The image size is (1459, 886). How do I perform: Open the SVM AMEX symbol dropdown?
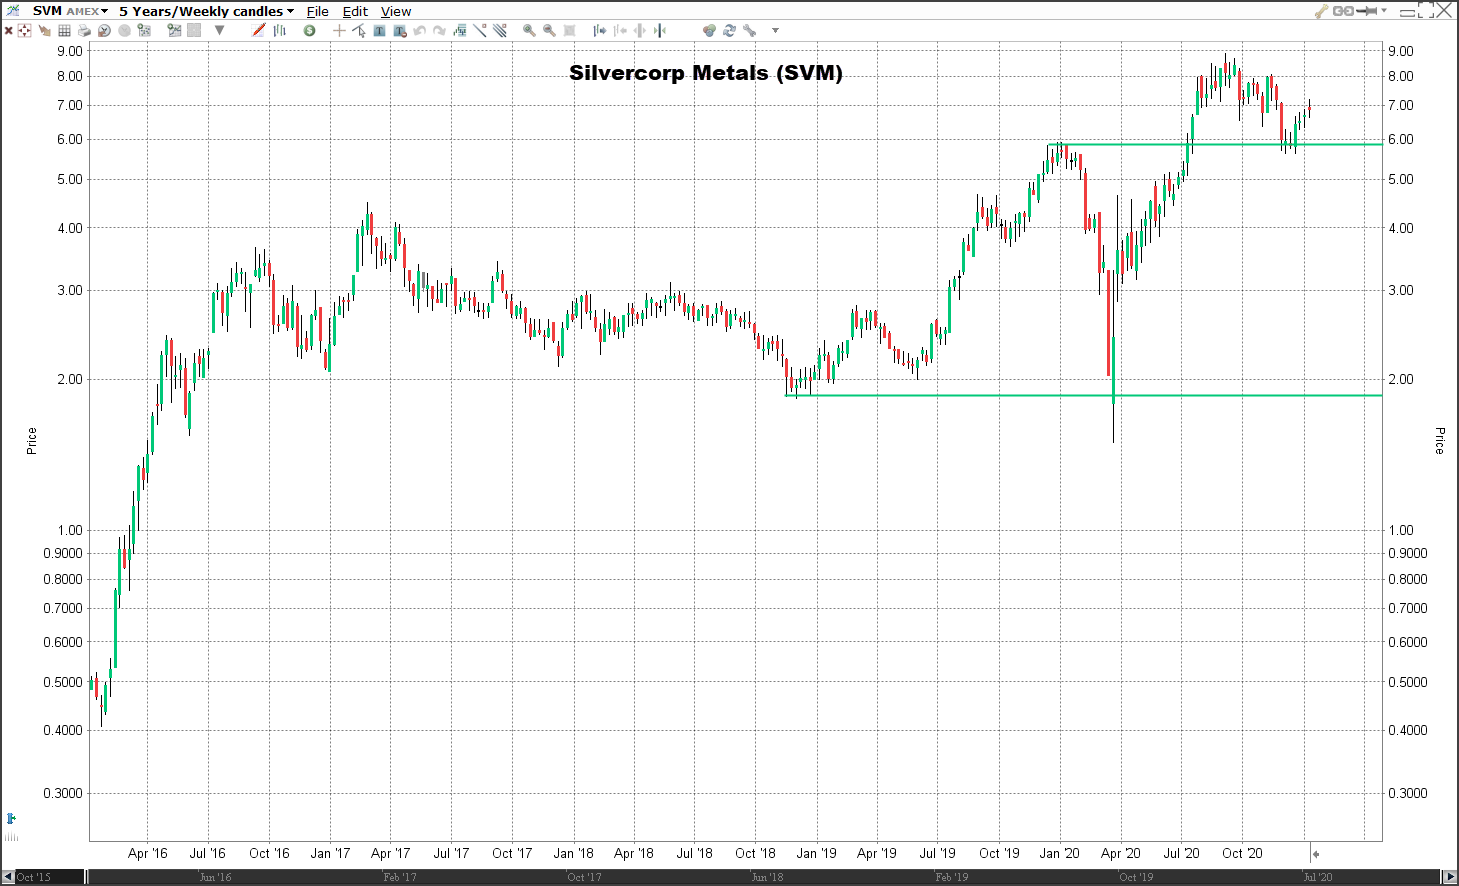[70, 11]
